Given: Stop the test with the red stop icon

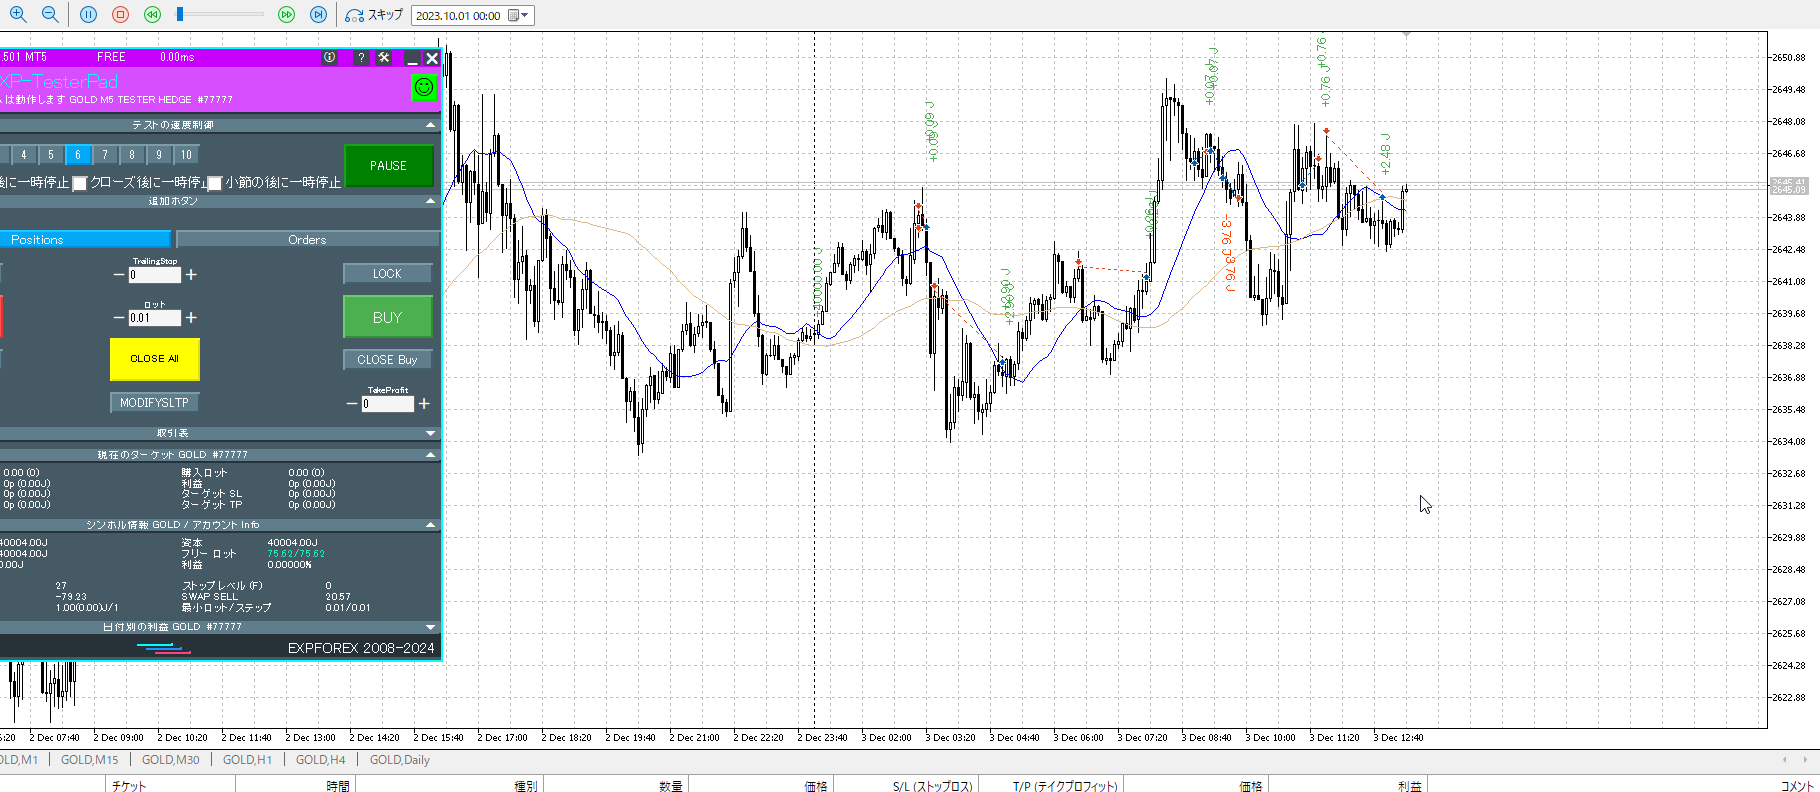Looking at the screenshot, I should (120, 14).
